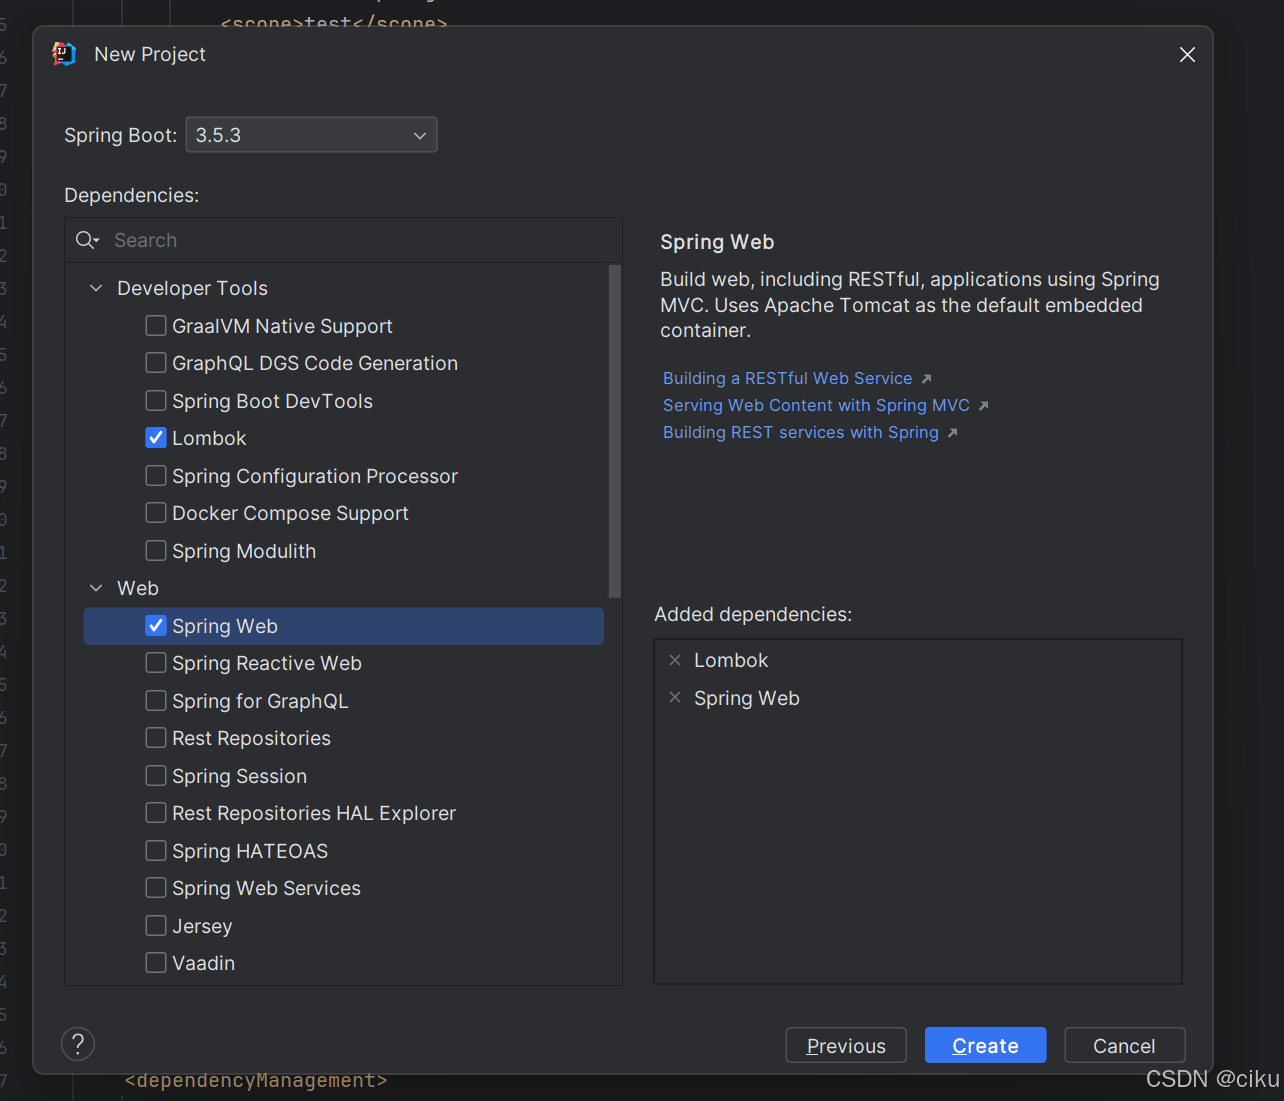The image size is (1284, 1101).
Task: Enable Spring Reactive Web checkbox
Action: [156, 663]
